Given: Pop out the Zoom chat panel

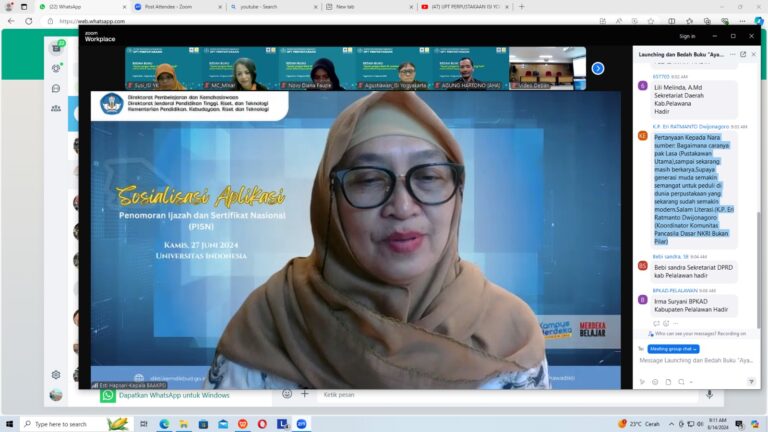Looking at the screenshot, I should click(743, 54).
